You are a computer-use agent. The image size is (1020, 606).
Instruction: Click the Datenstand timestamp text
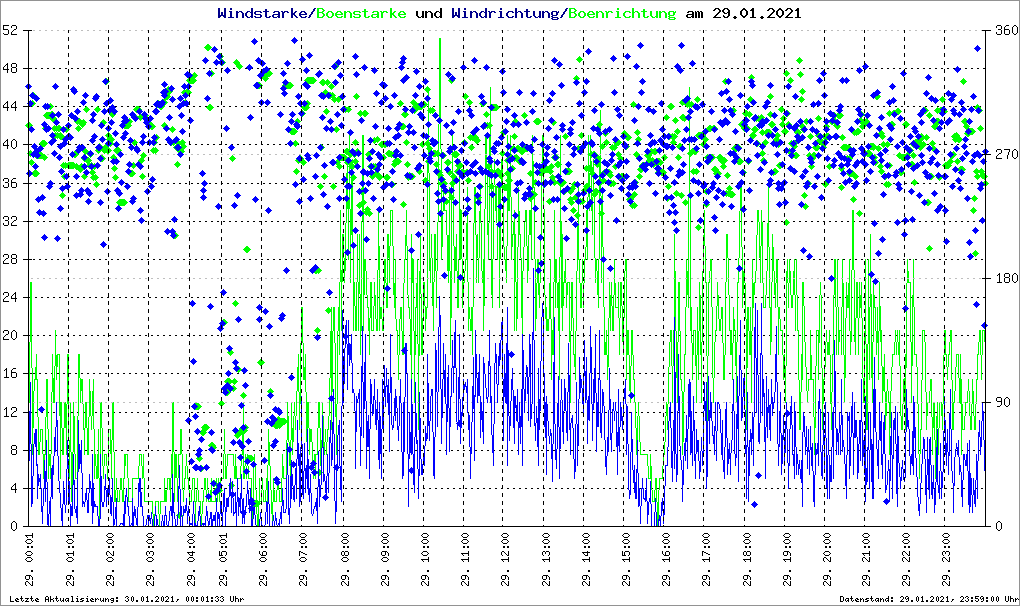click(928, 599)
